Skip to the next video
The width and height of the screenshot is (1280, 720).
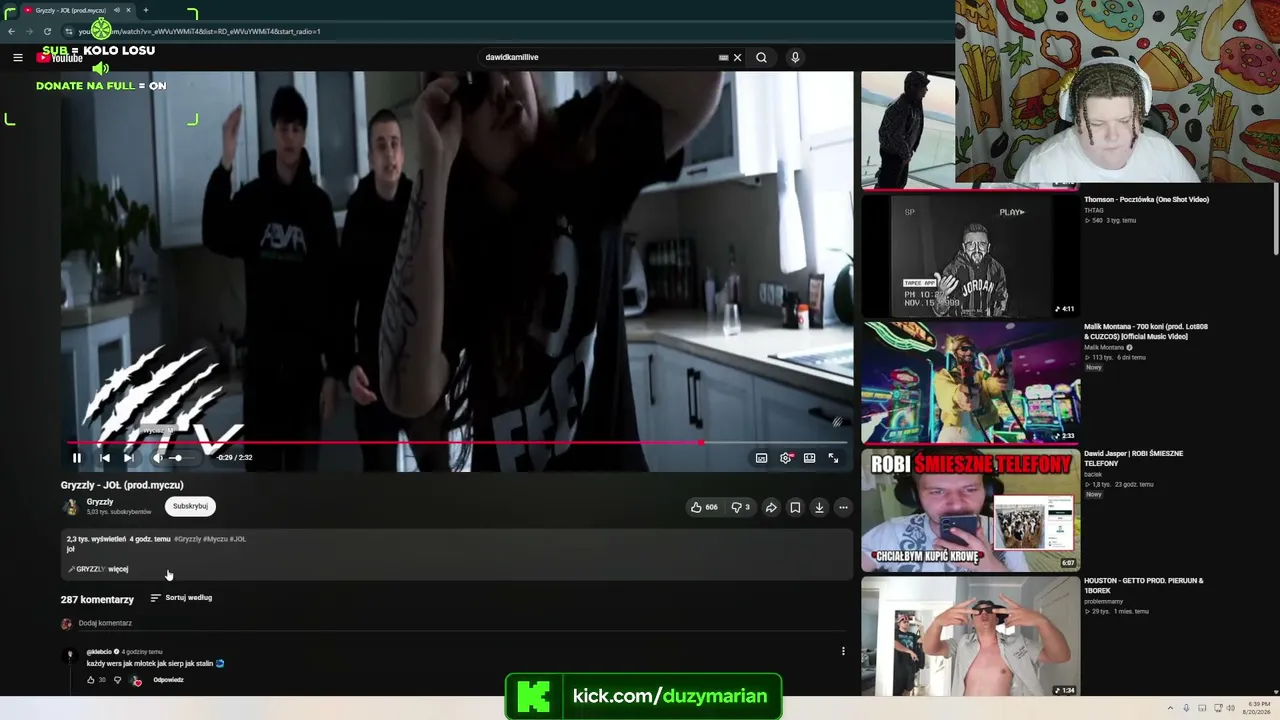point(129,458)
